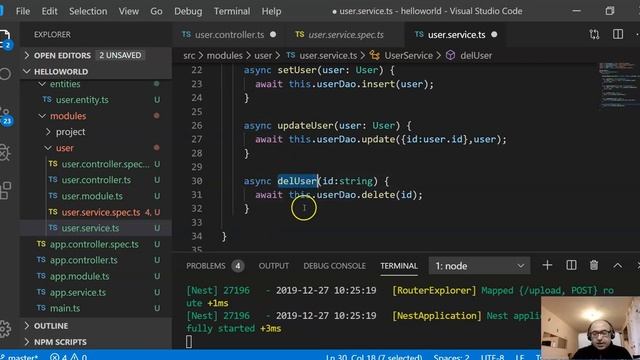Close unsaved user.service.ts tab dot
Screen dimensions: 640x360
click(494, 35)
